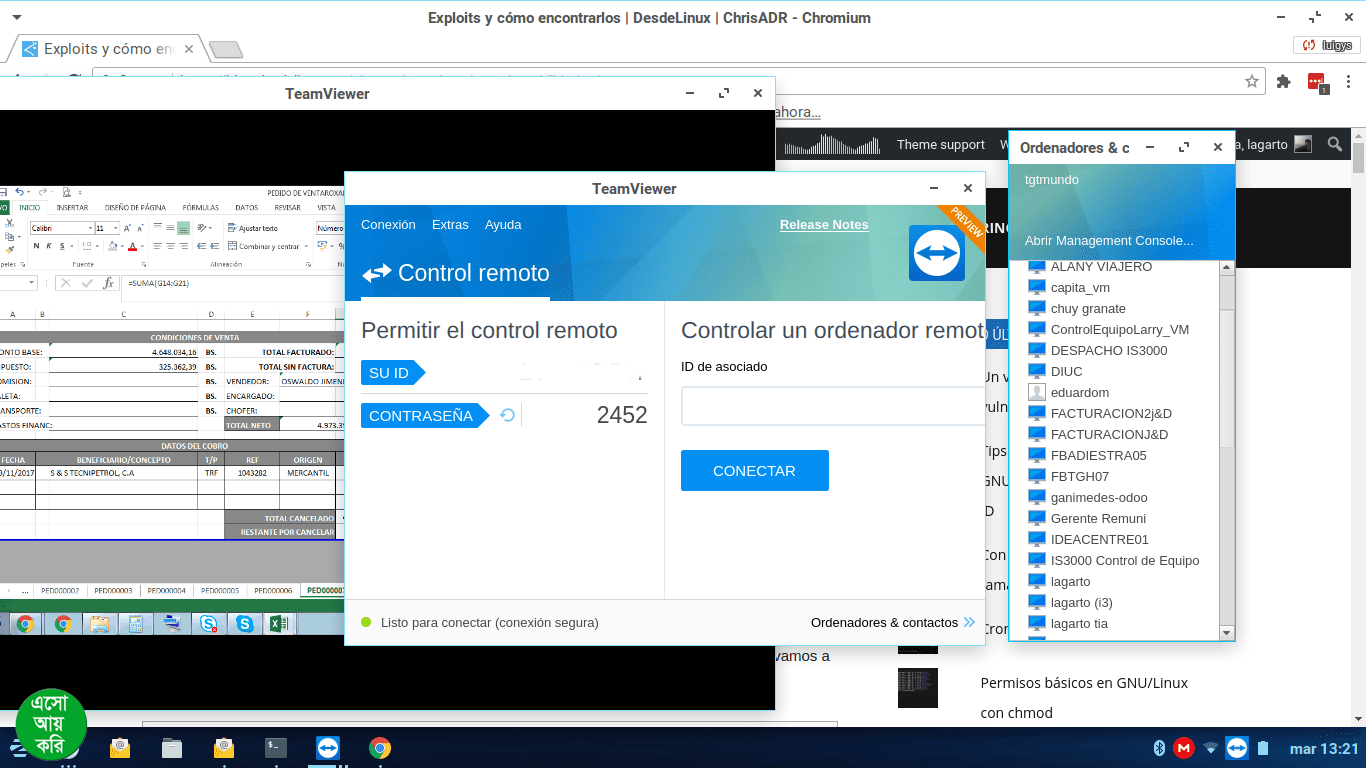Image resolution: width=1366 pixels, height=768 pixels.
Task: Regenerate the TeamViewer password with refresh icon
Action: (507, 415)
